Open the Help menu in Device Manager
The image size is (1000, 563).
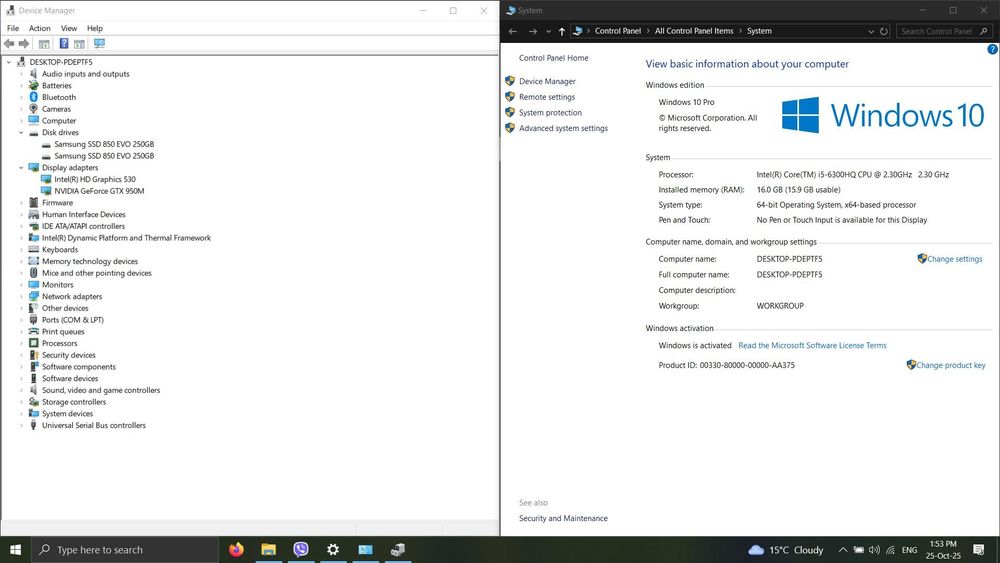95,28
